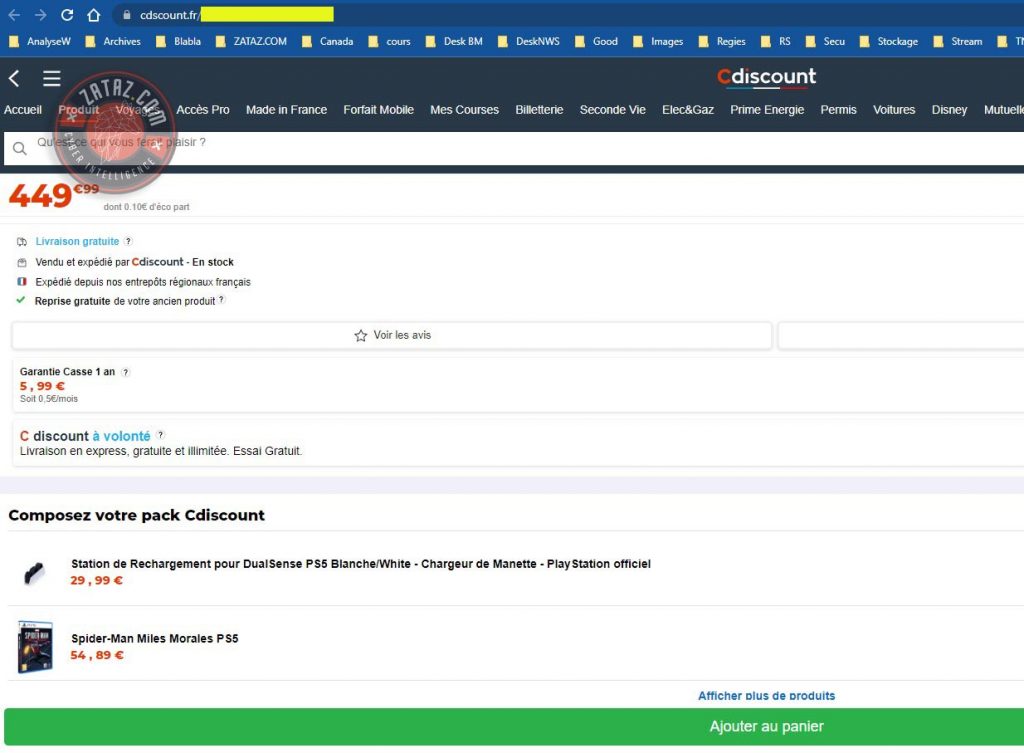Open the Canada bookmark folder
The image size is (1024, 753).
(x=327, y=41)
